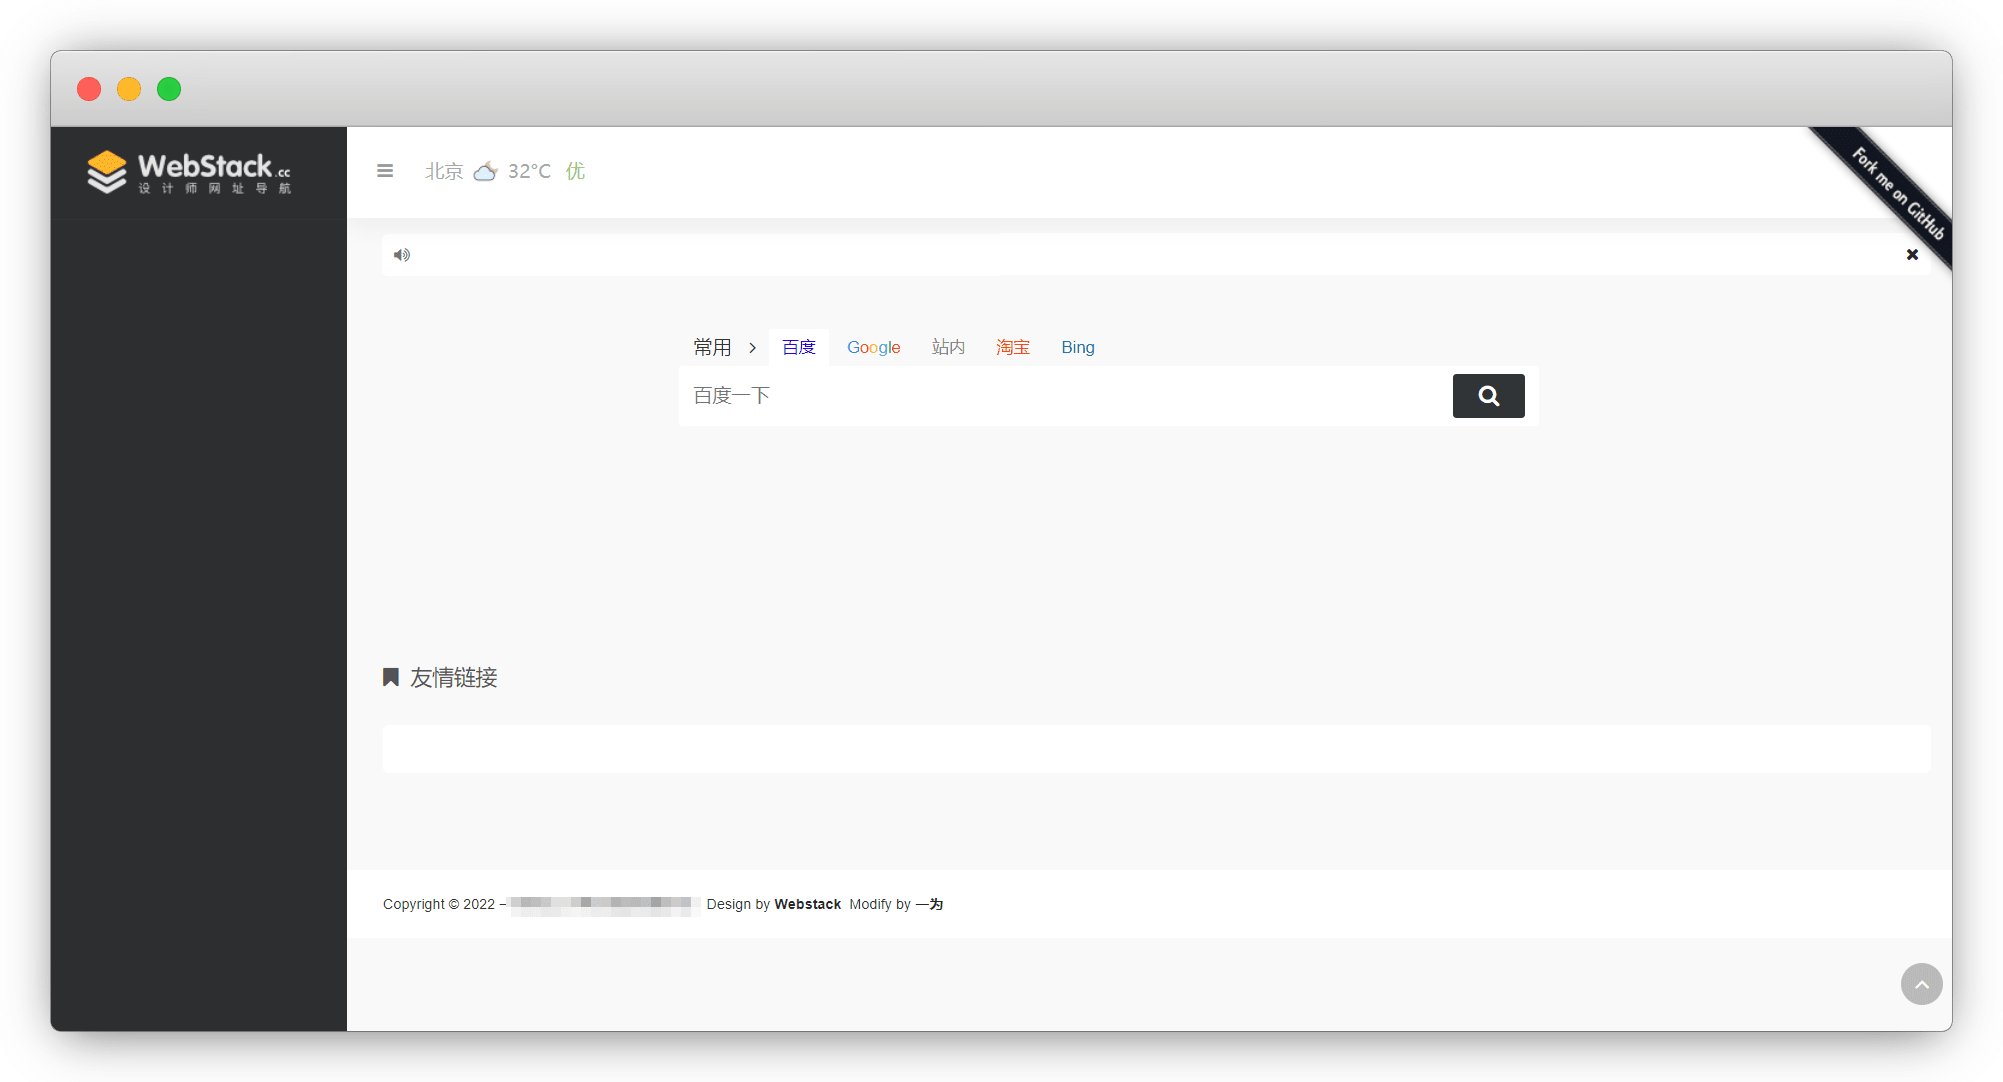The height and width of the screenshot is (1082, 2003).
Task: Open the 常用 search group label
Action: click(x=712, y=348)
